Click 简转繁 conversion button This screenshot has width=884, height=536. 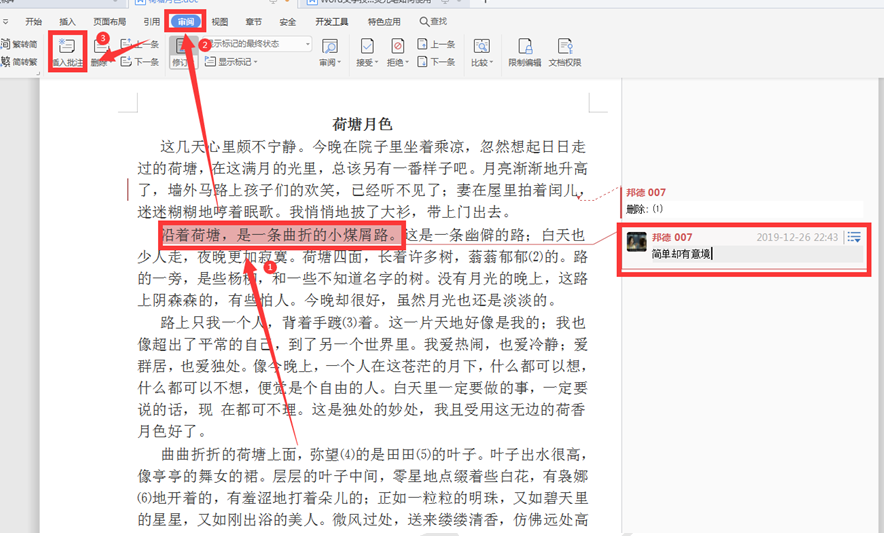[19, 61]
